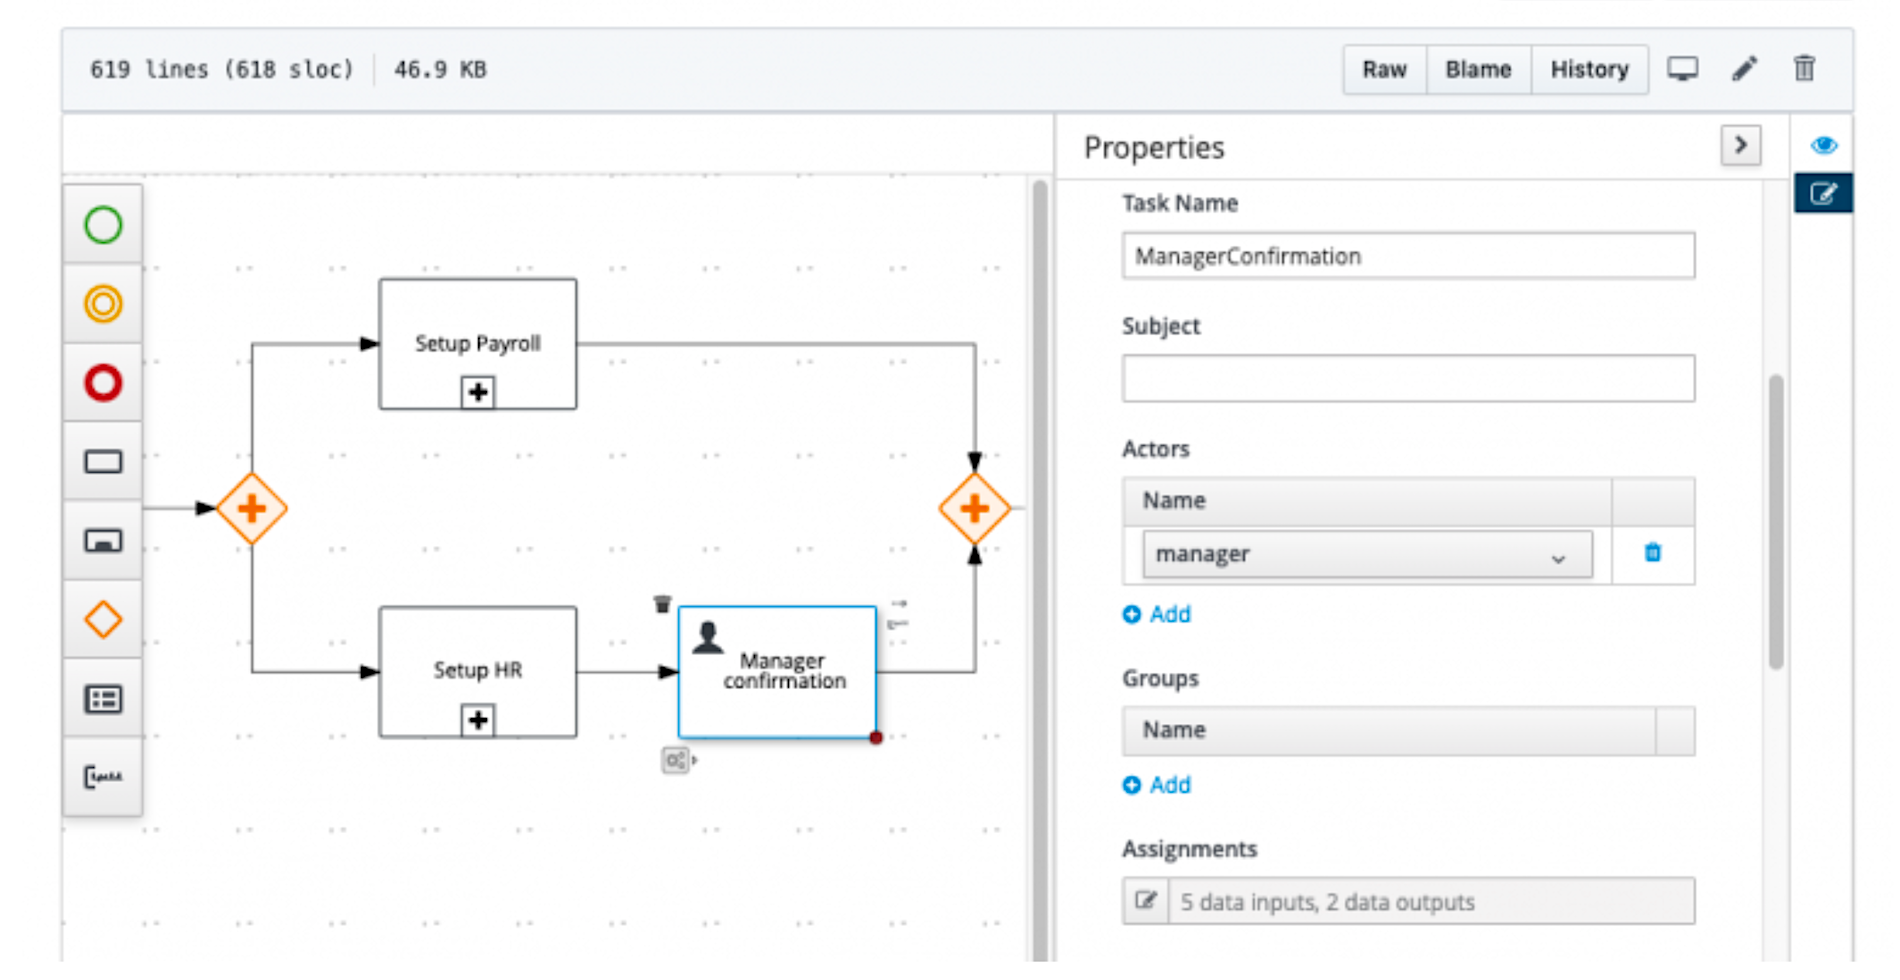Image resolution: width=1900 pixels, height=980 pixels.
Task: Open the Raw file view
Action: 1384,70
